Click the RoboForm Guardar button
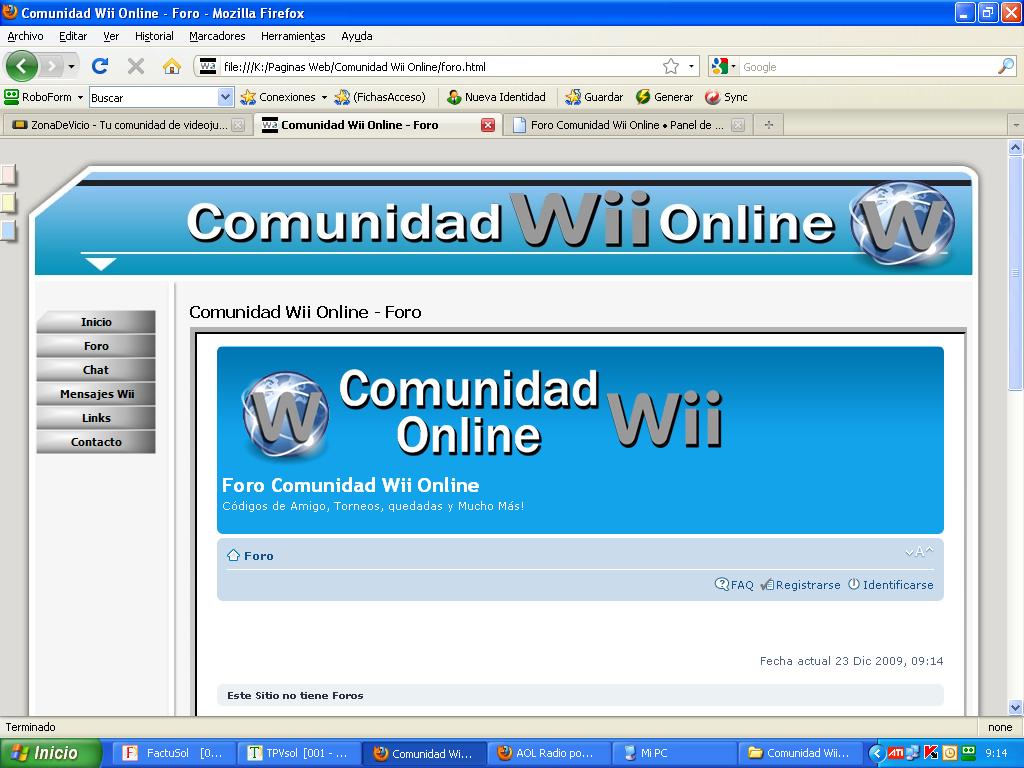The image size is (1024, 768). coord(594,97)
